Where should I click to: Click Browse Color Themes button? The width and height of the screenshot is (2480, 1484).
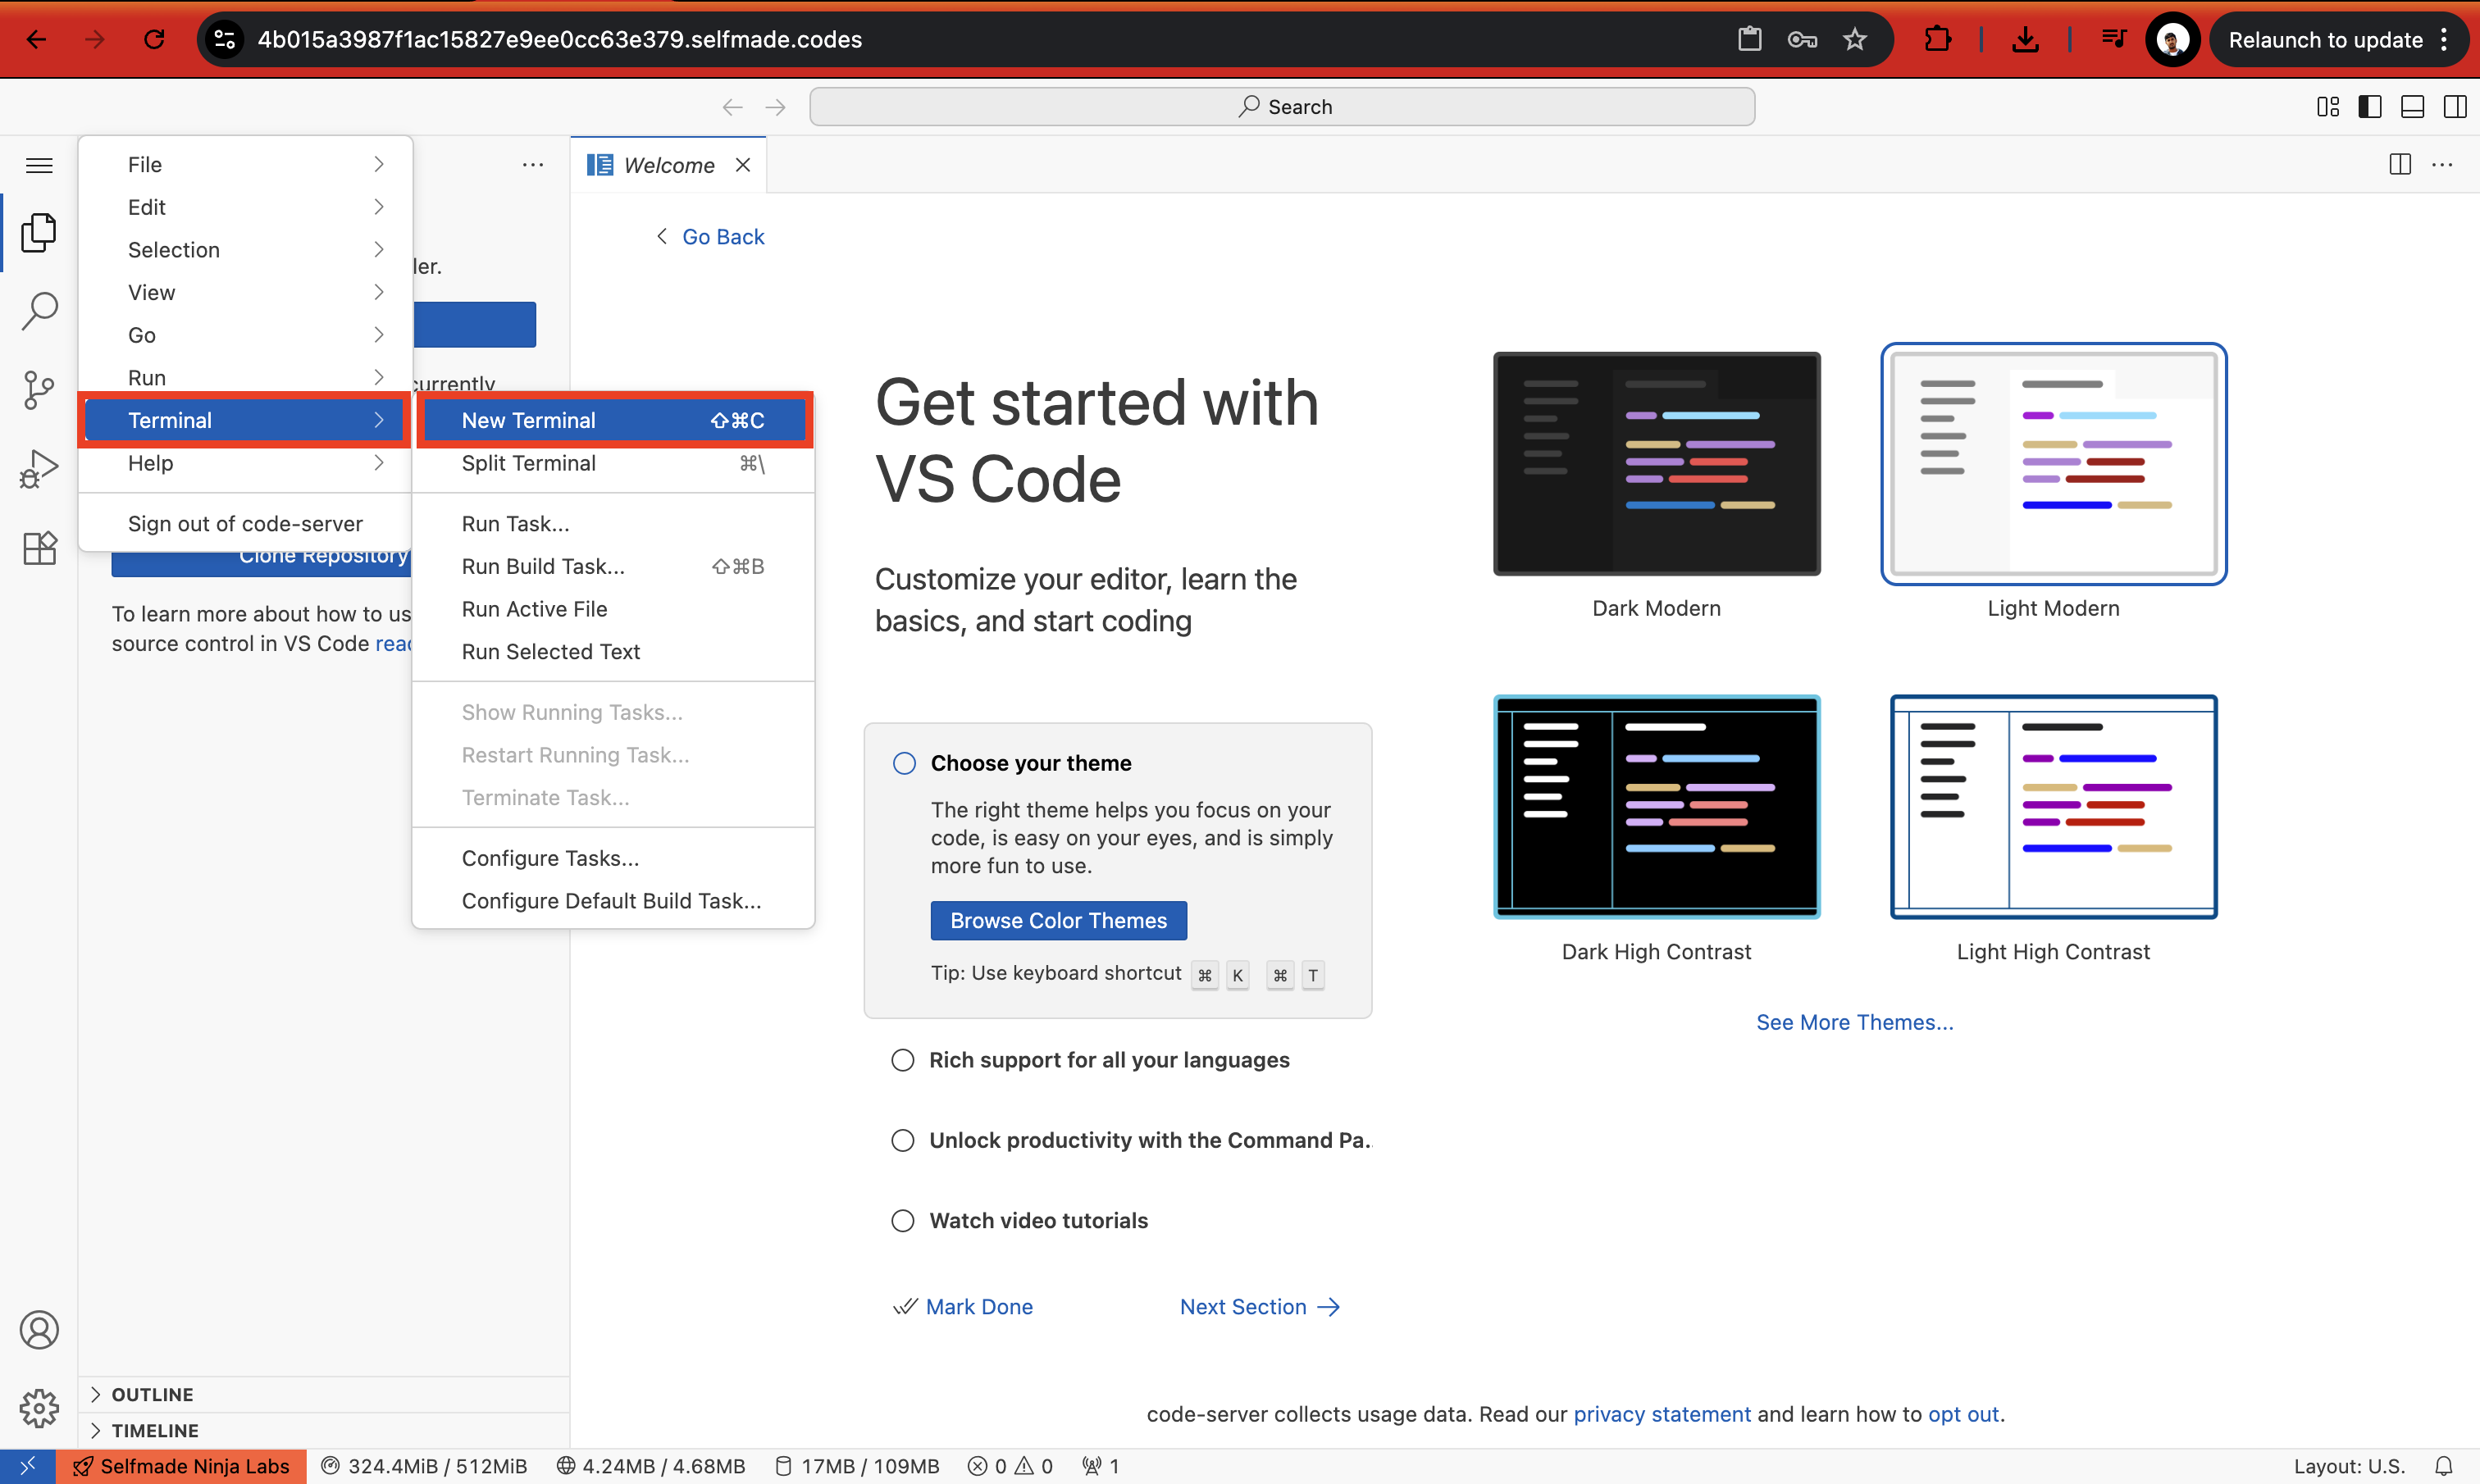pos(1058,920)
